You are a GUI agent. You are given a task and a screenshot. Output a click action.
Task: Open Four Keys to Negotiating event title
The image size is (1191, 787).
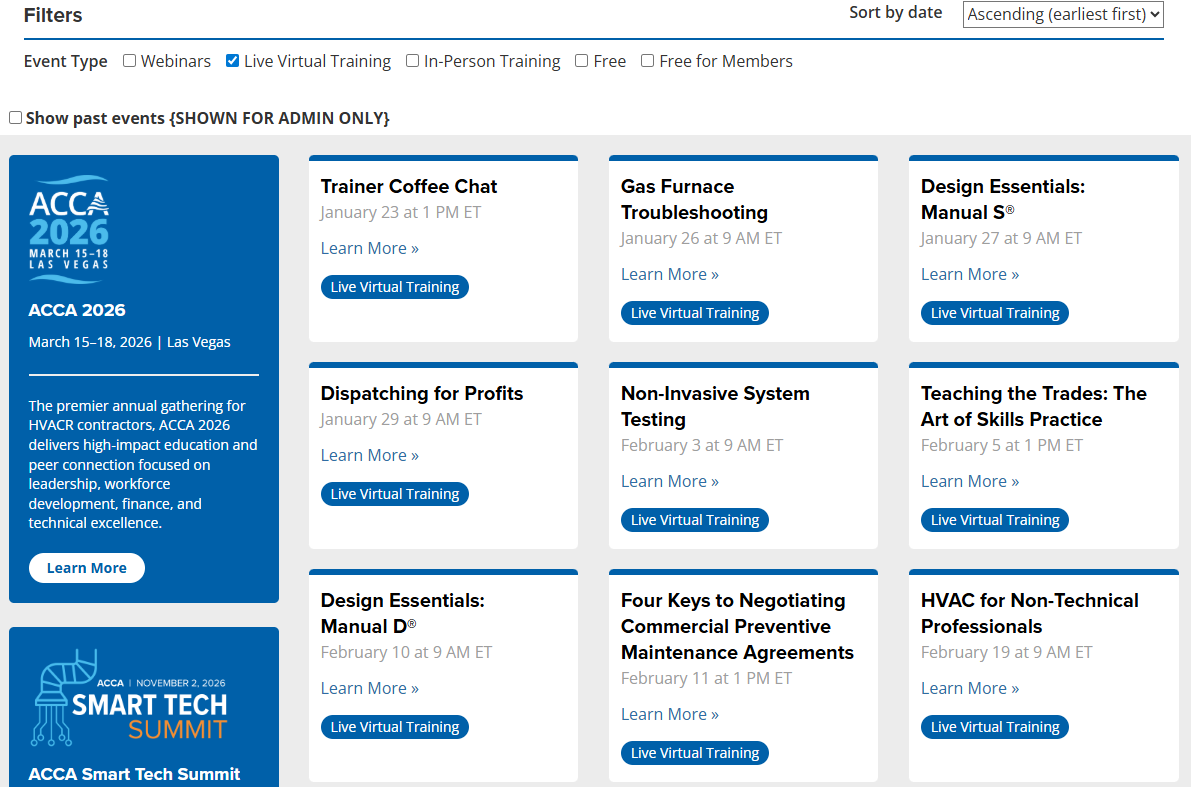[737, 626]
